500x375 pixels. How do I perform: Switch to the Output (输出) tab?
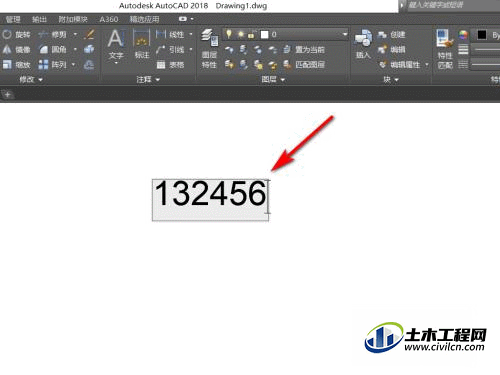[39, 19]
